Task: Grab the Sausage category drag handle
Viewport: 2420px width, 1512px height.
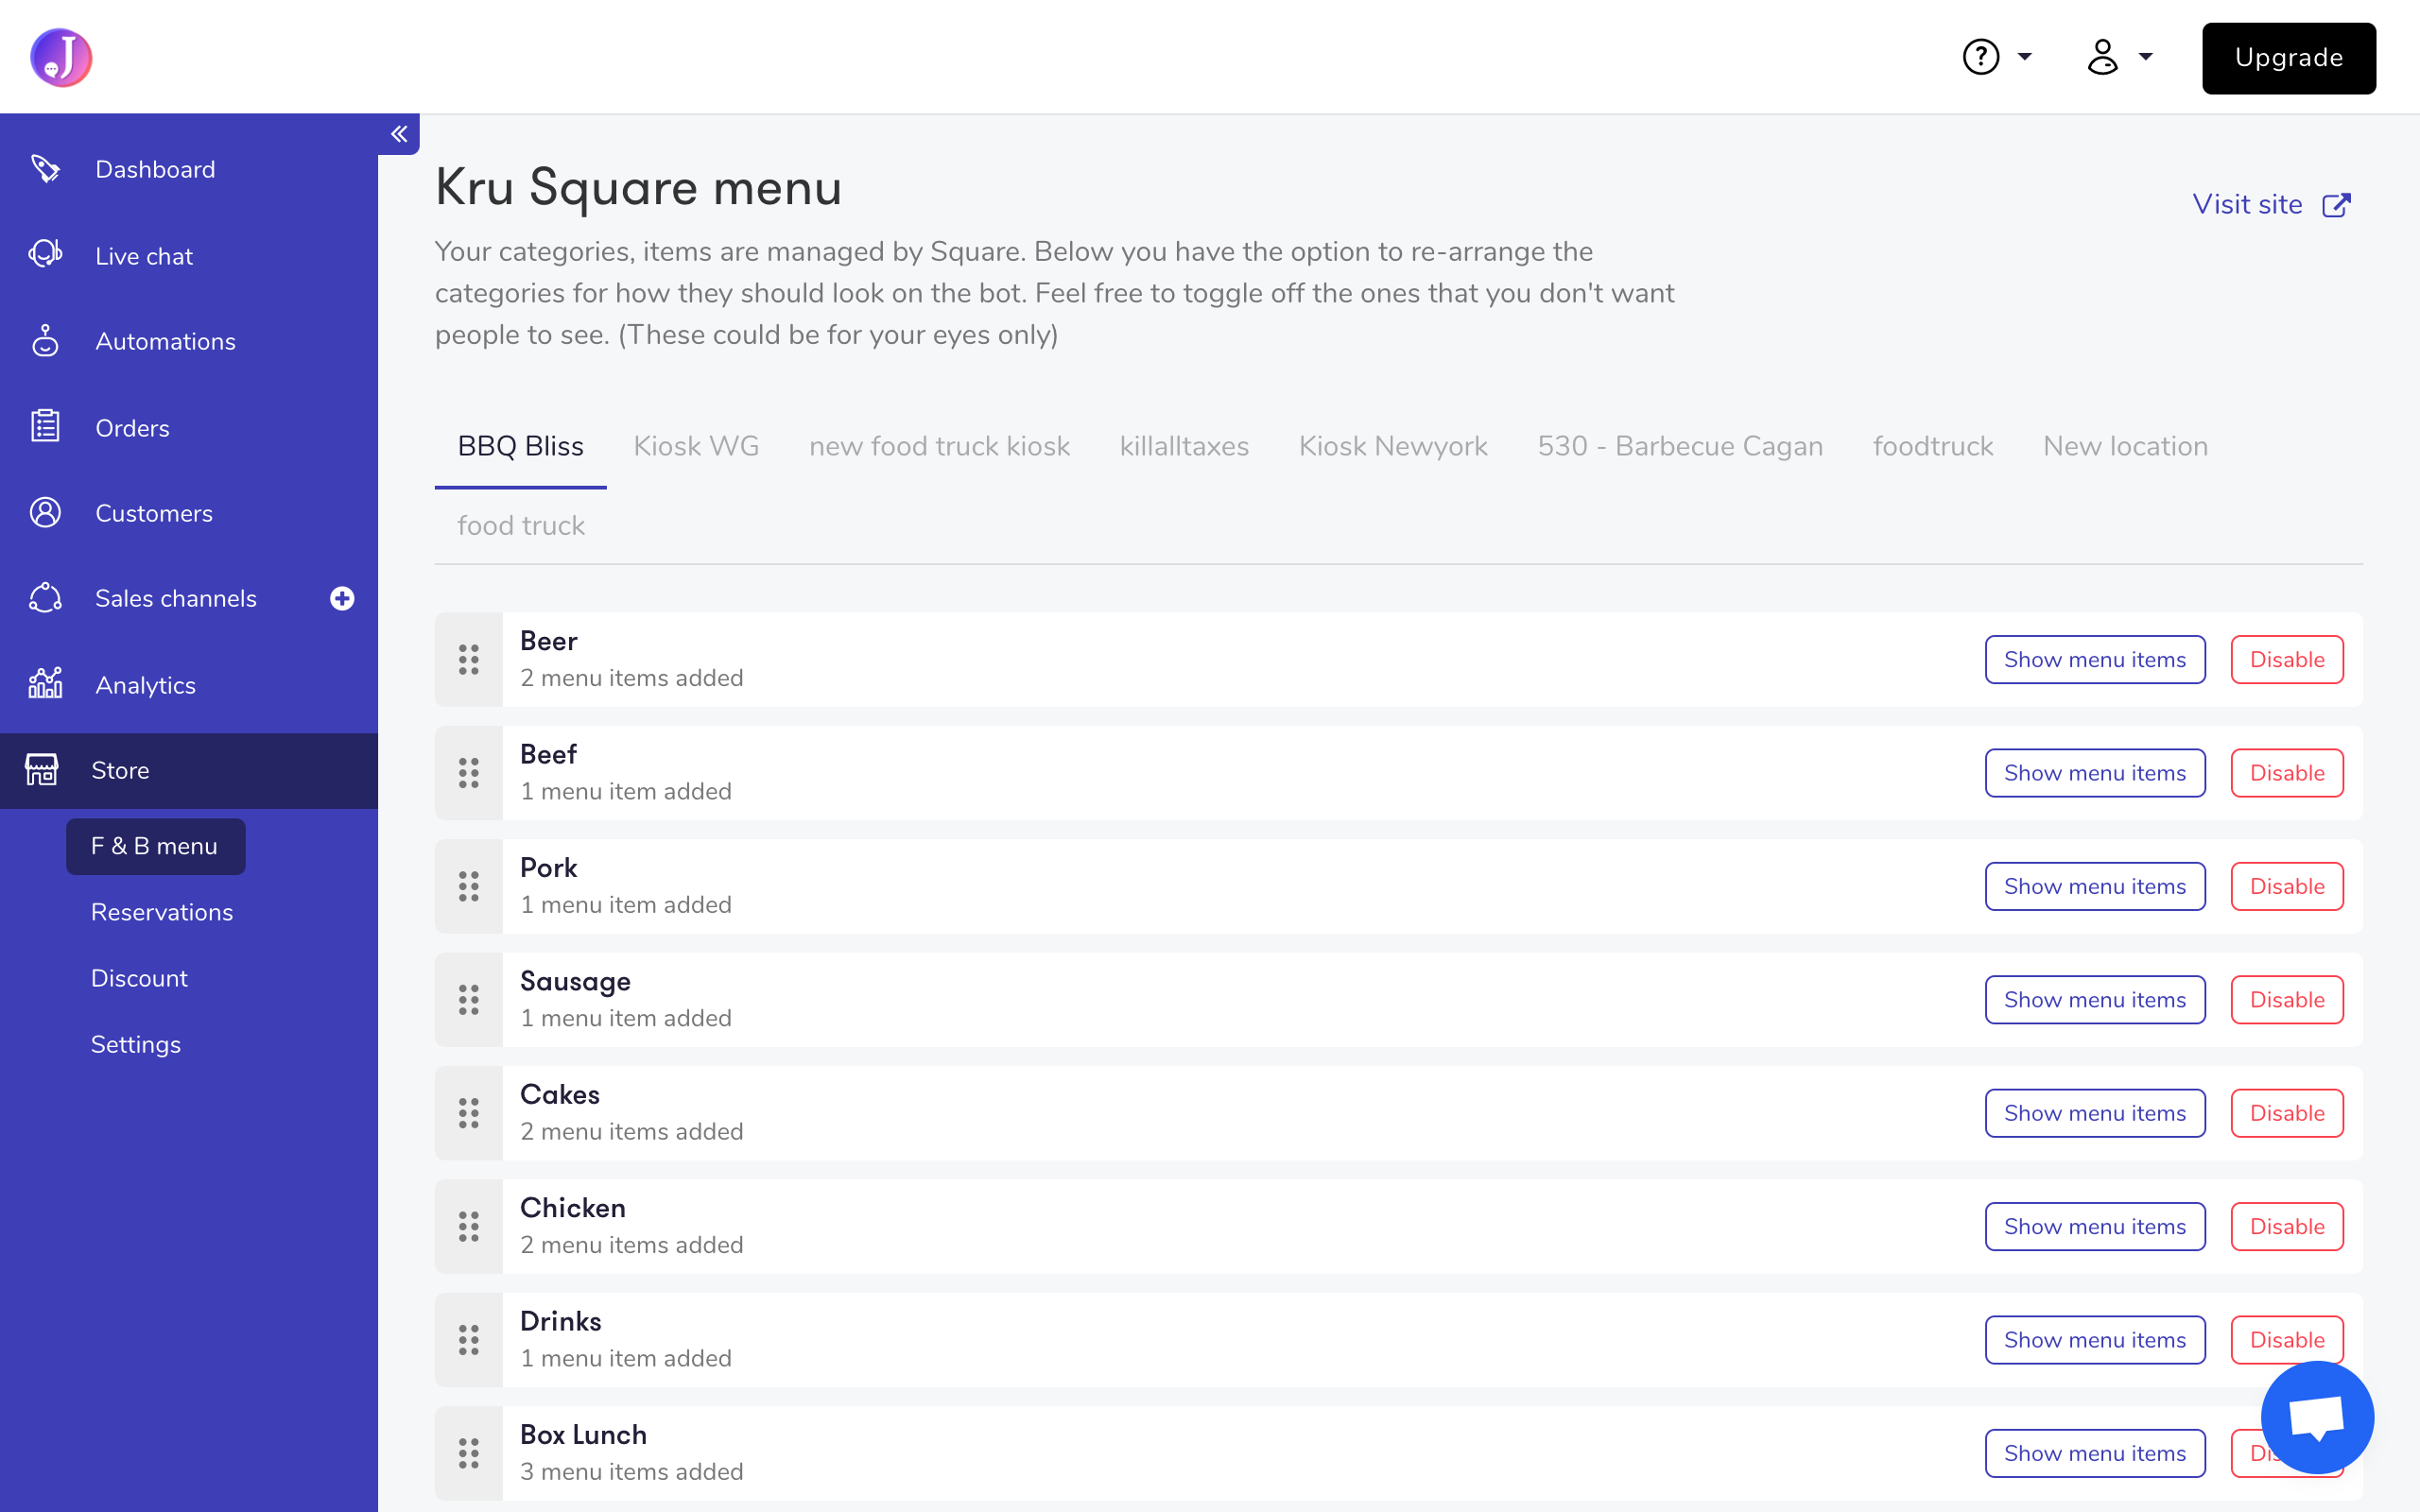Action: (x=468, y=1000)
